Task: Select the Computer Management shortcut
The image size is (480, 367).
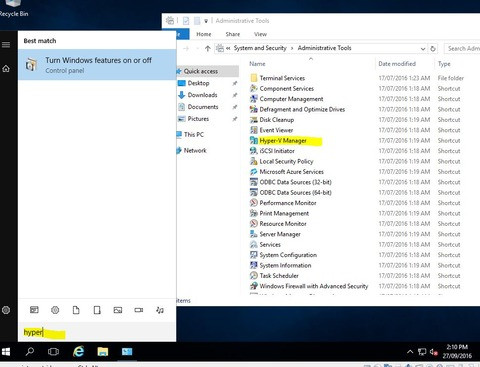Action: tap(291, 99)
